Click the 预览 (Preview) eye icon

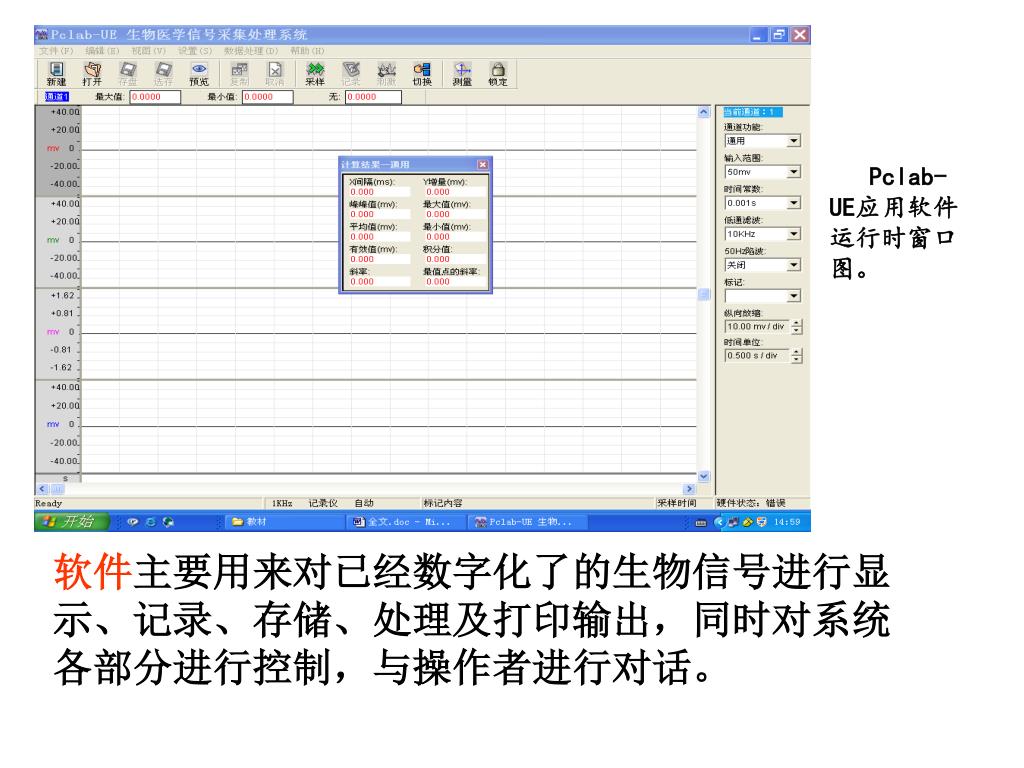click(199, 74)
